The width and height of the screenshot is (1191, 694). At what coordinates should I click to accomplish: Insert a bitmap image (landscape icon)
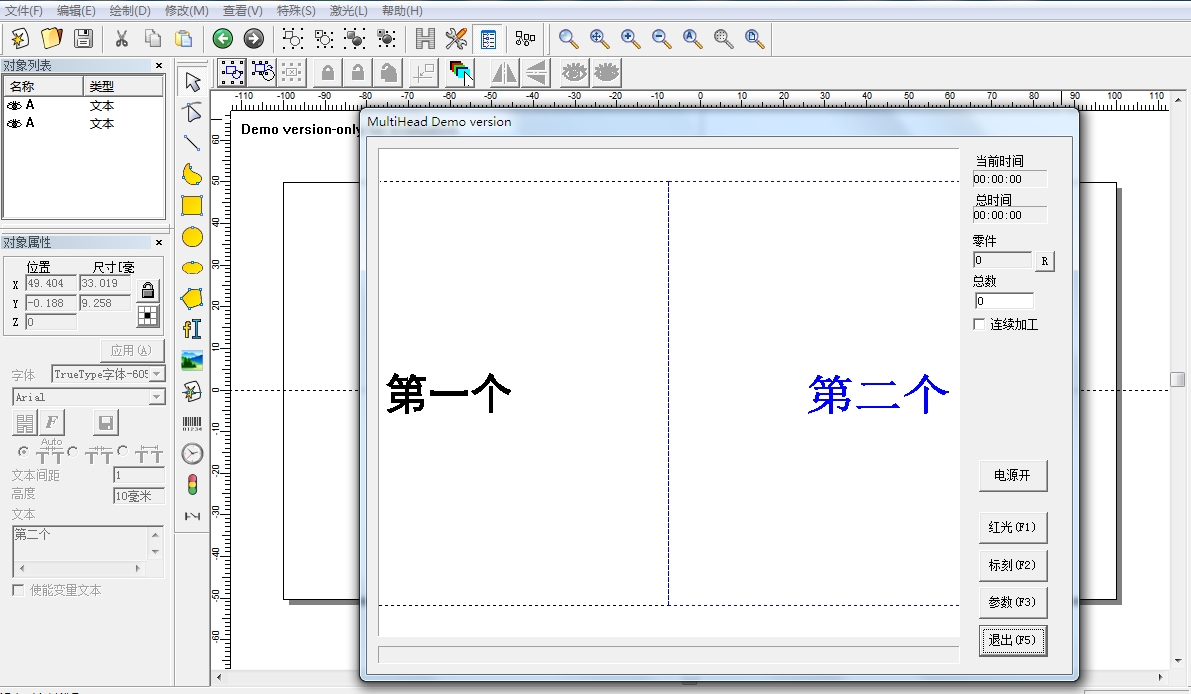tap(192, 360)
